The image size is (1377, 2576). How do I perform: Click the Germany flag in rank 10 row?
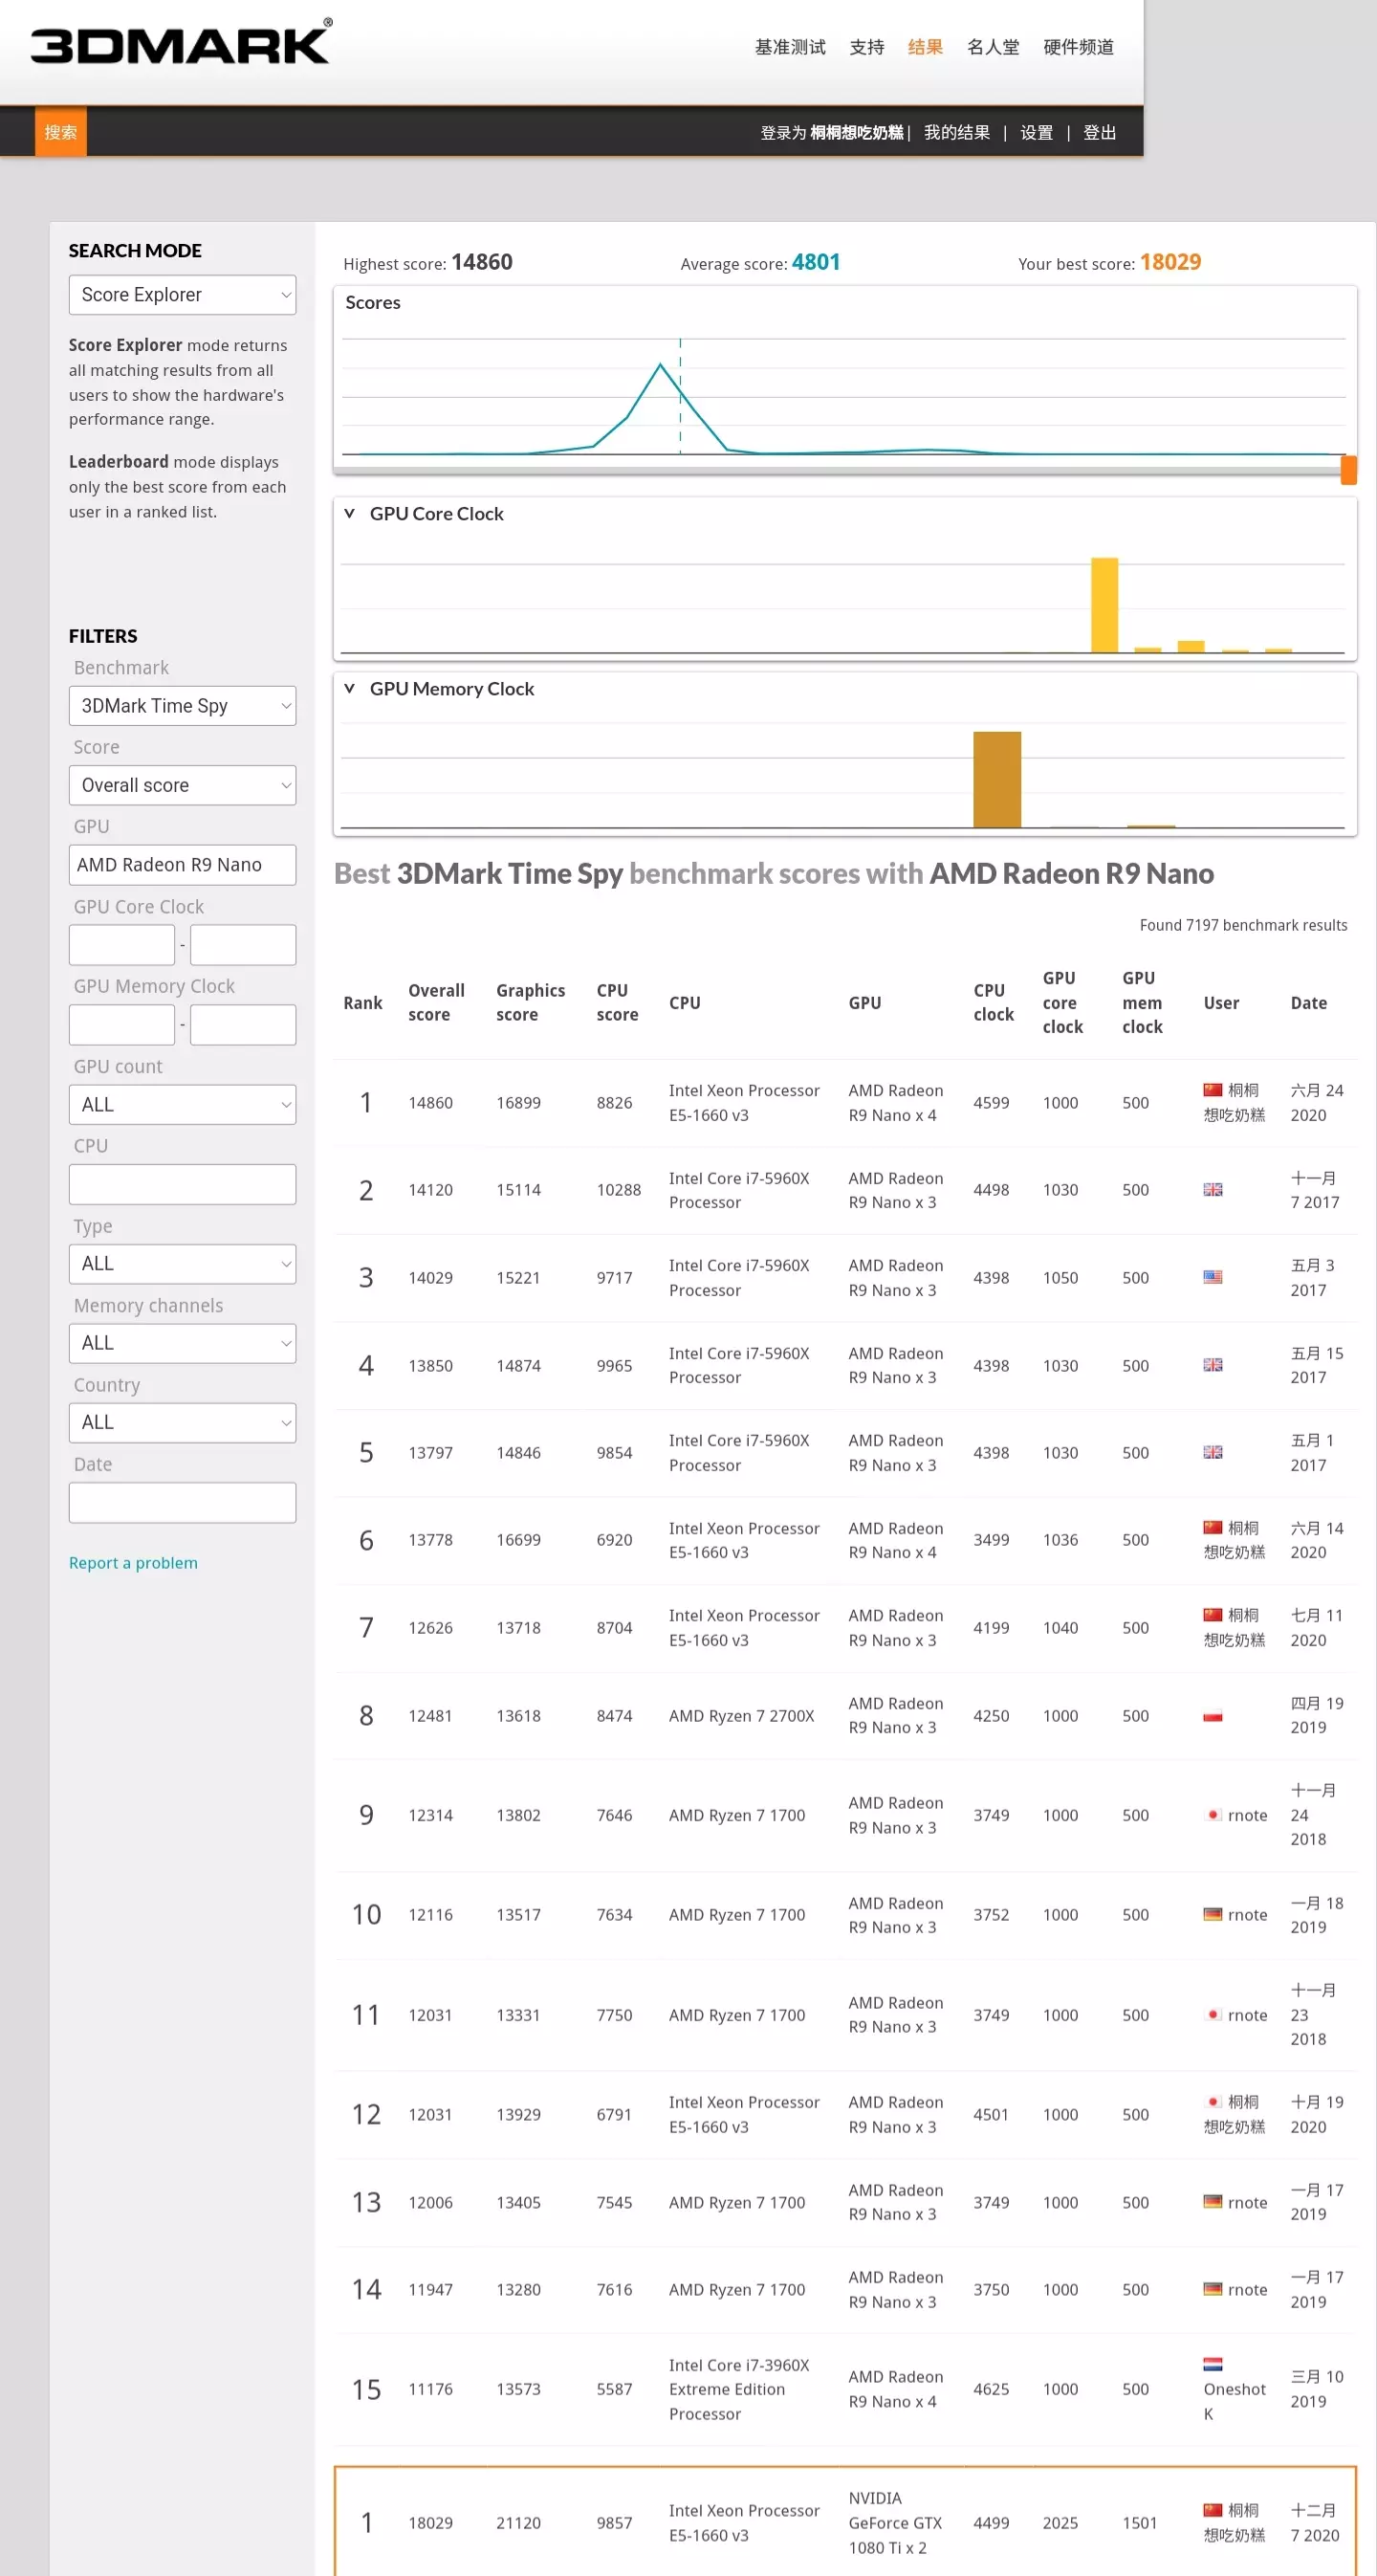pos(1212,1914)
